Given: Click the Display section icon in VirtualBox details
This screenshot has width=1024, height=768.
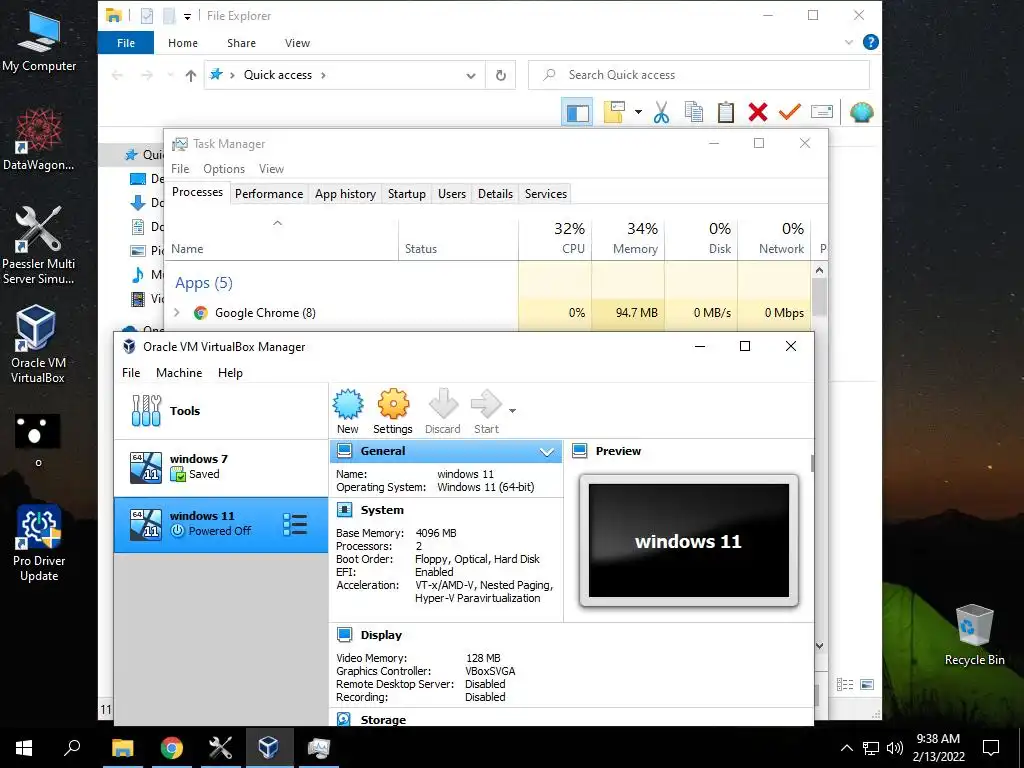Looking at the screenshot, I should [344, 635].
